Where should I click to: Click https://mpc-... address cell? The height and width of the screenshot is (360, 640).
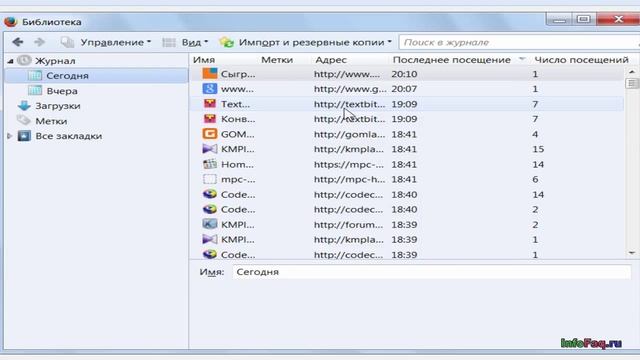coord(349,164)
